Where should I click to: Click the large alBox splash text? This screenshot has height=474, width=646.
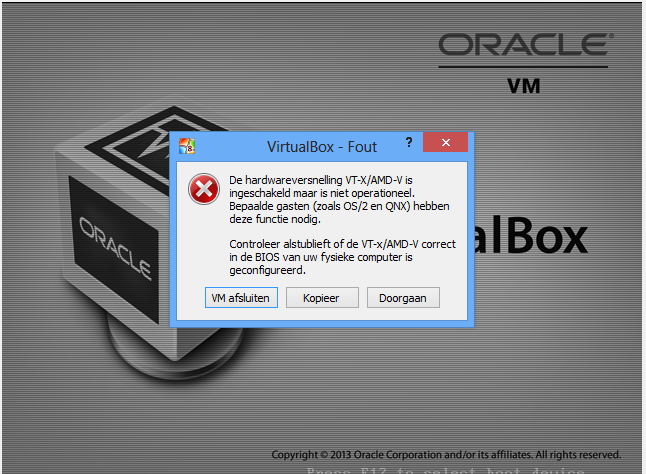[531, 235]
